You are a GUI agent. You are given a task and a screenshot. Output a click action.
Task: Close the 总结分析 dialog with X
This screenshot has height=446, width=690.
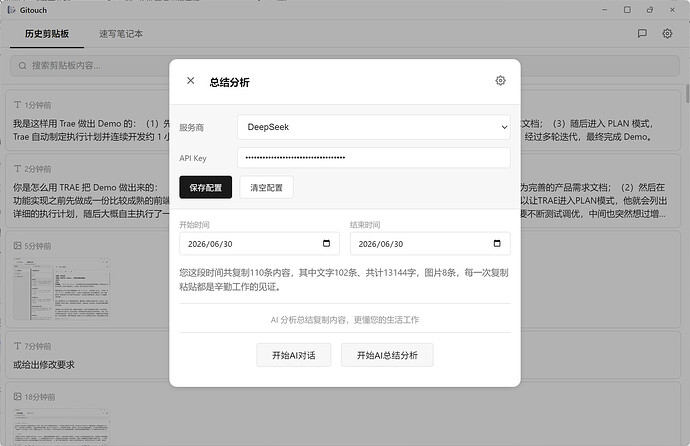(191, 80)
